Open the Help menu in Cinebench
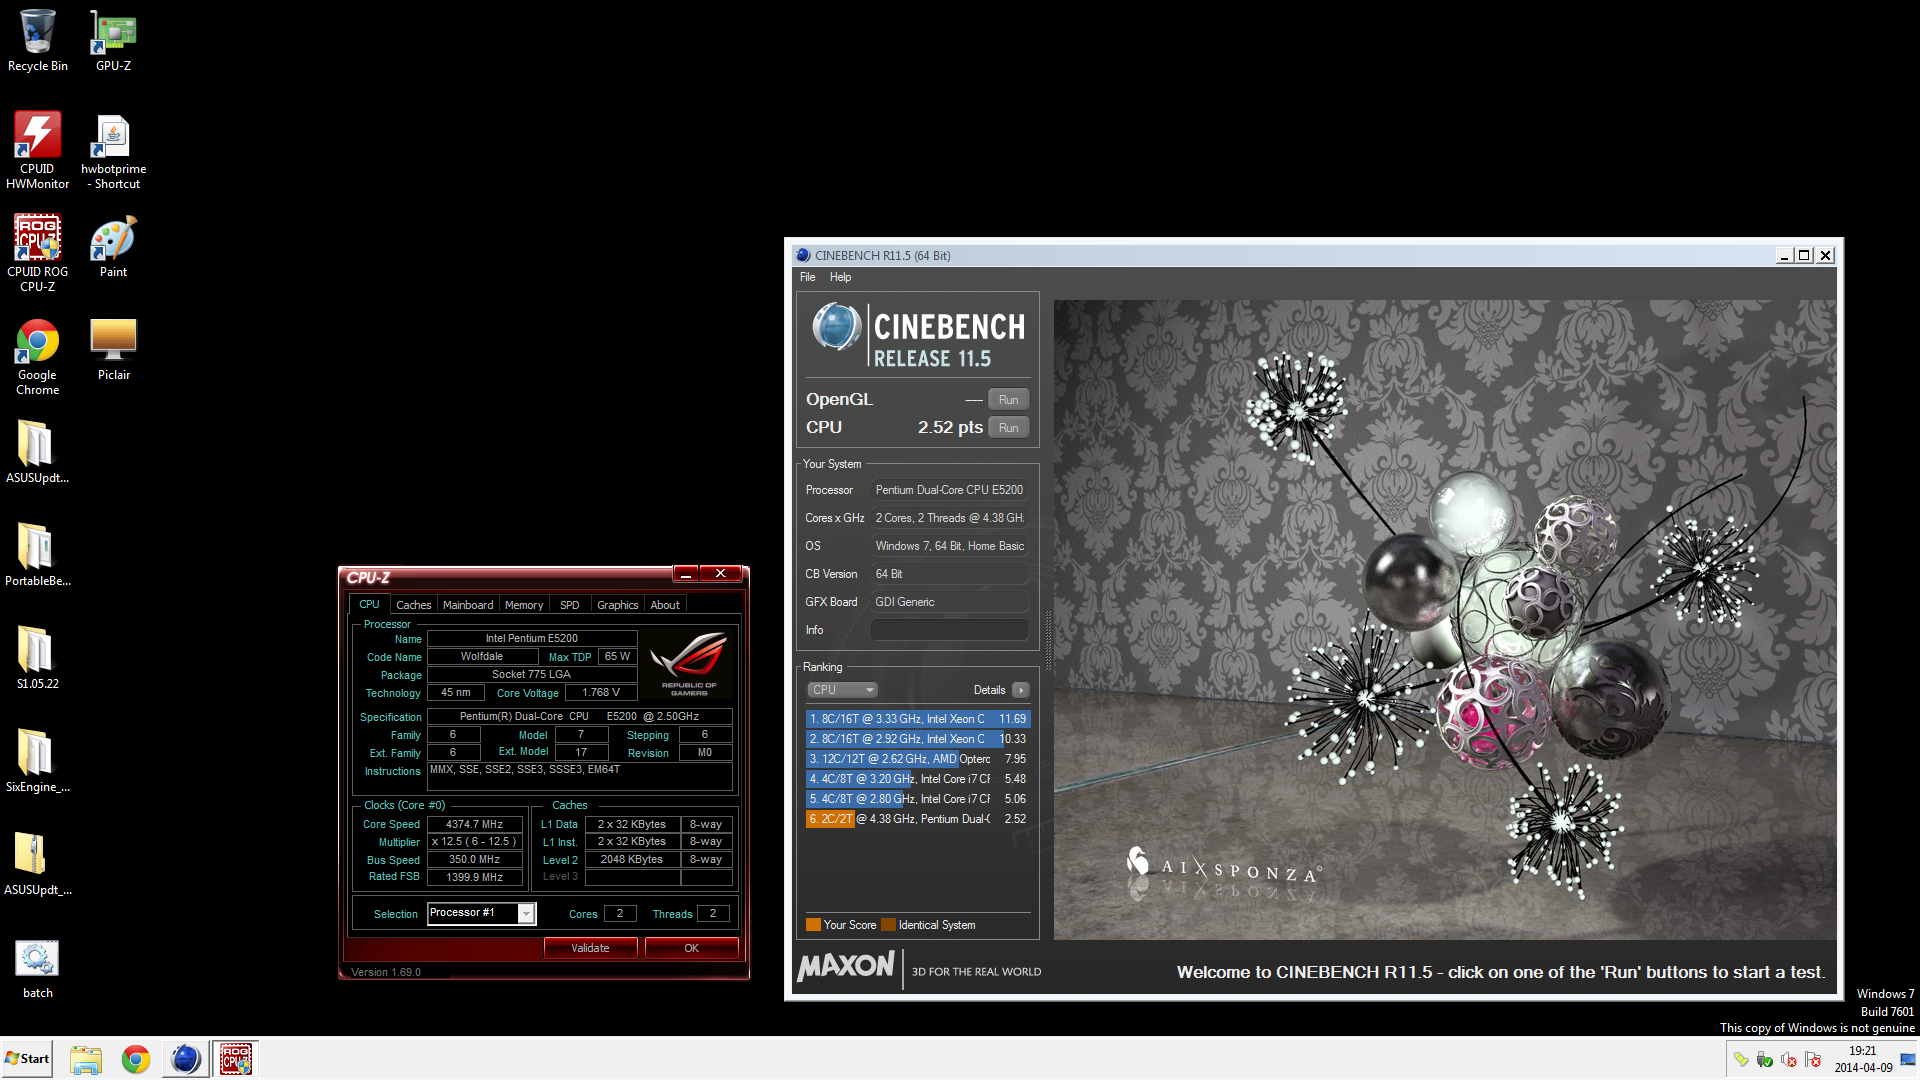The image size is (1920, 1080). click(x=840, y=277)
